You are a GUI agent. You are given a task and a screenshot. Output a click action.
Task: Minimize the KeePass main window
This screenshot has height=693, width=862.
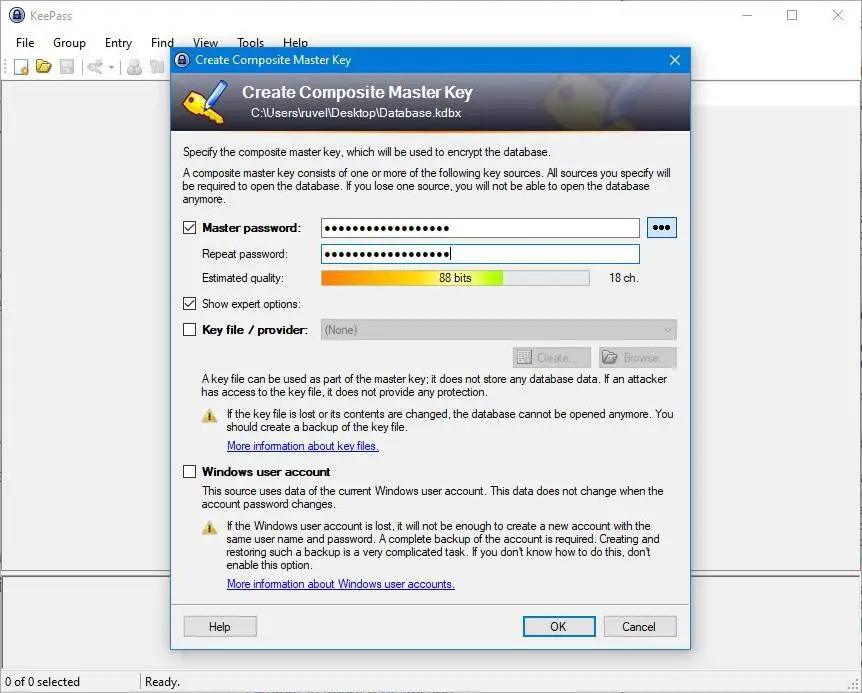point(747,15)
